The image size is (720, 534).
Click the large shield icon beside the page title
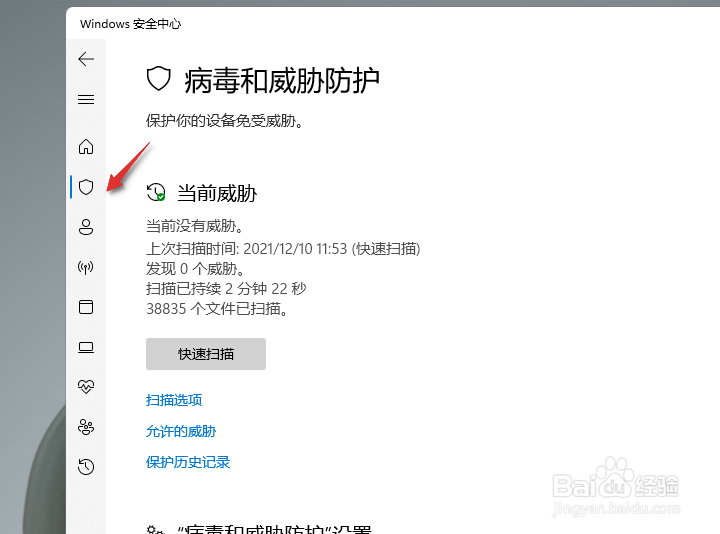(x=158, y=79)
